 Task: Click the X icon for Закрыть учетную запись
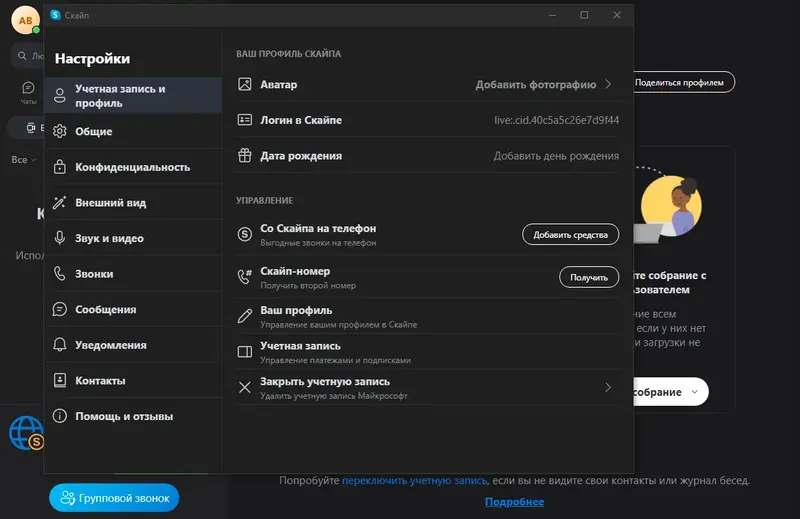(245, 387)
